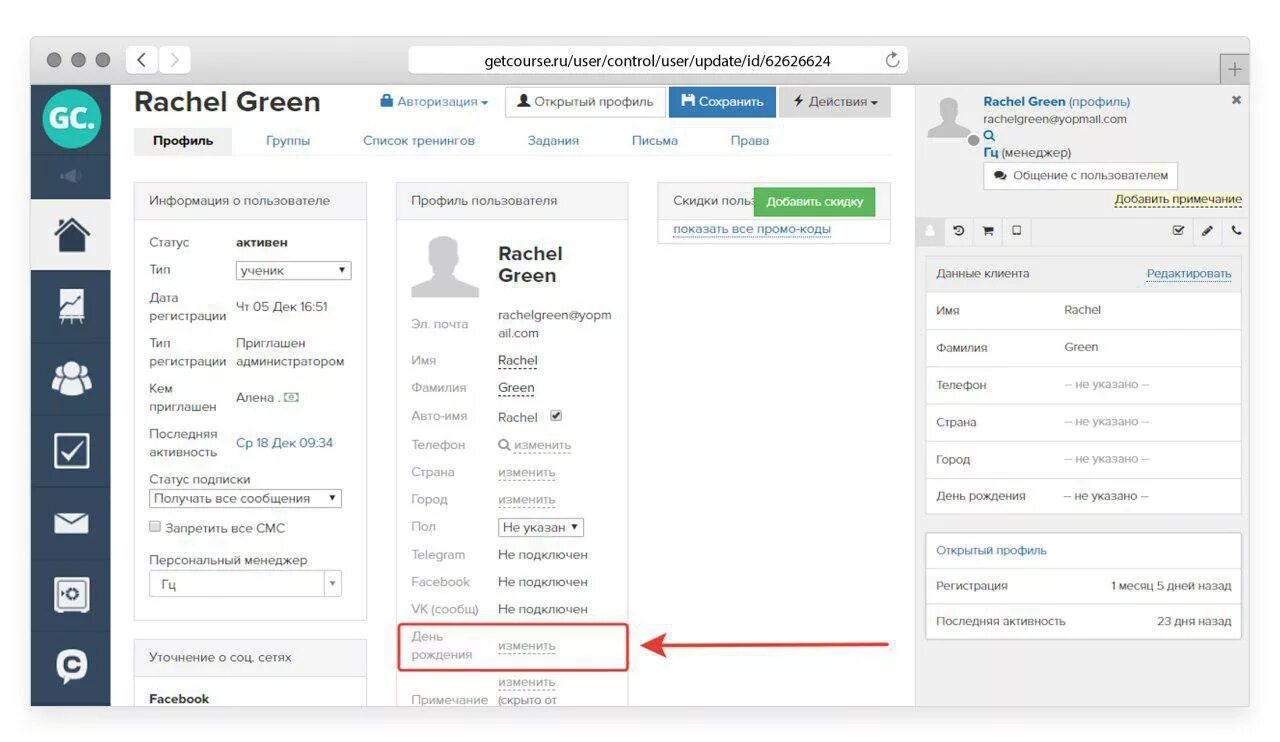
Task: Switch to the Права tab
Action: pos(750,141)
